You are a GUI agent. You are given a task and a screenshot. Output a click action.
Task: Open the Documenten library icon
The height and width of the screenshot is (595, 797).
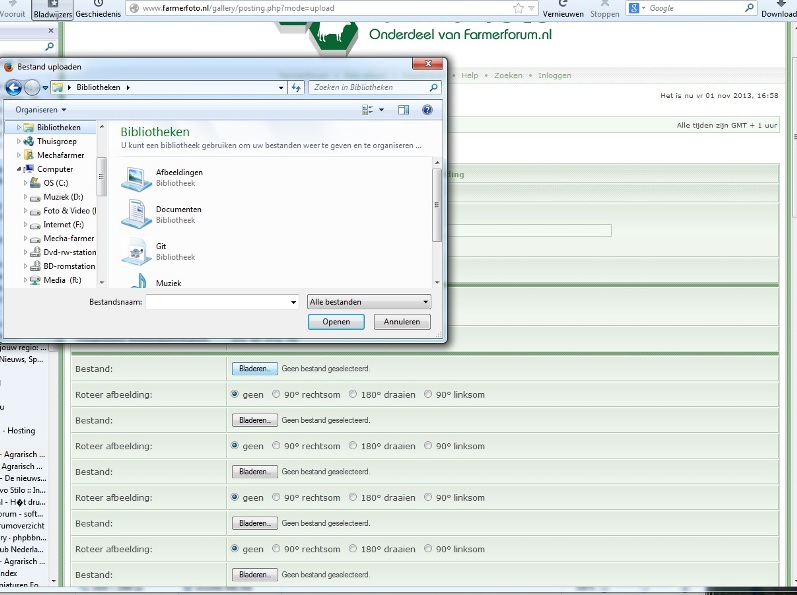click(x=136, y=214)
